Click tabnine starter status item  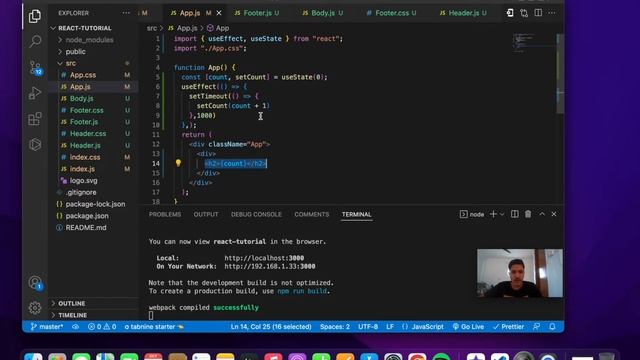pos(154,327)
